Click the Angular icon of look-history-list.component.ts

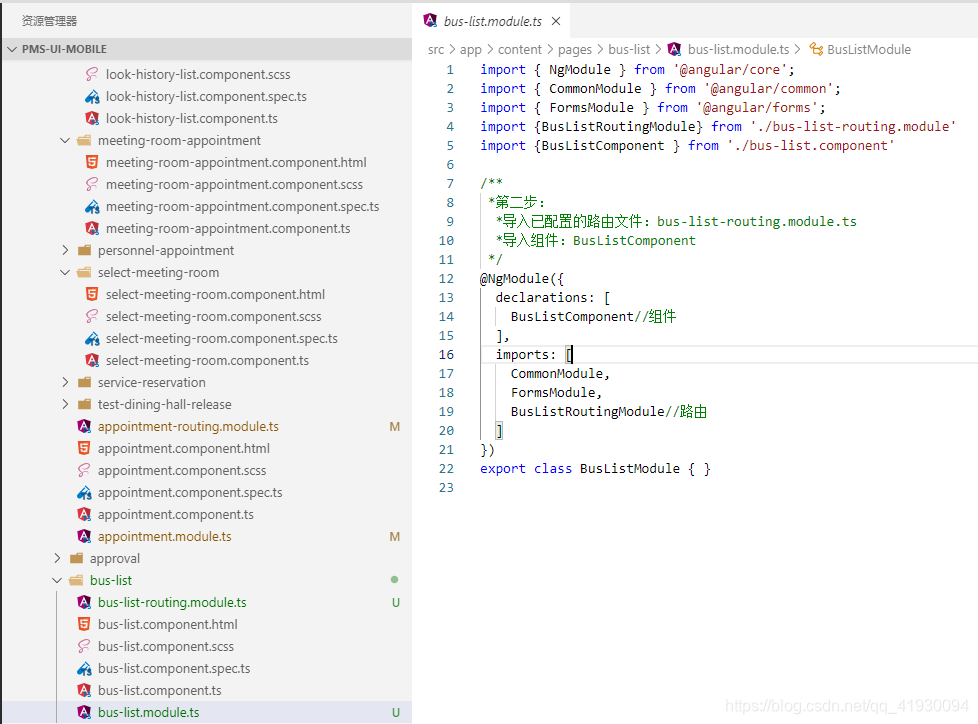(92, 118)
